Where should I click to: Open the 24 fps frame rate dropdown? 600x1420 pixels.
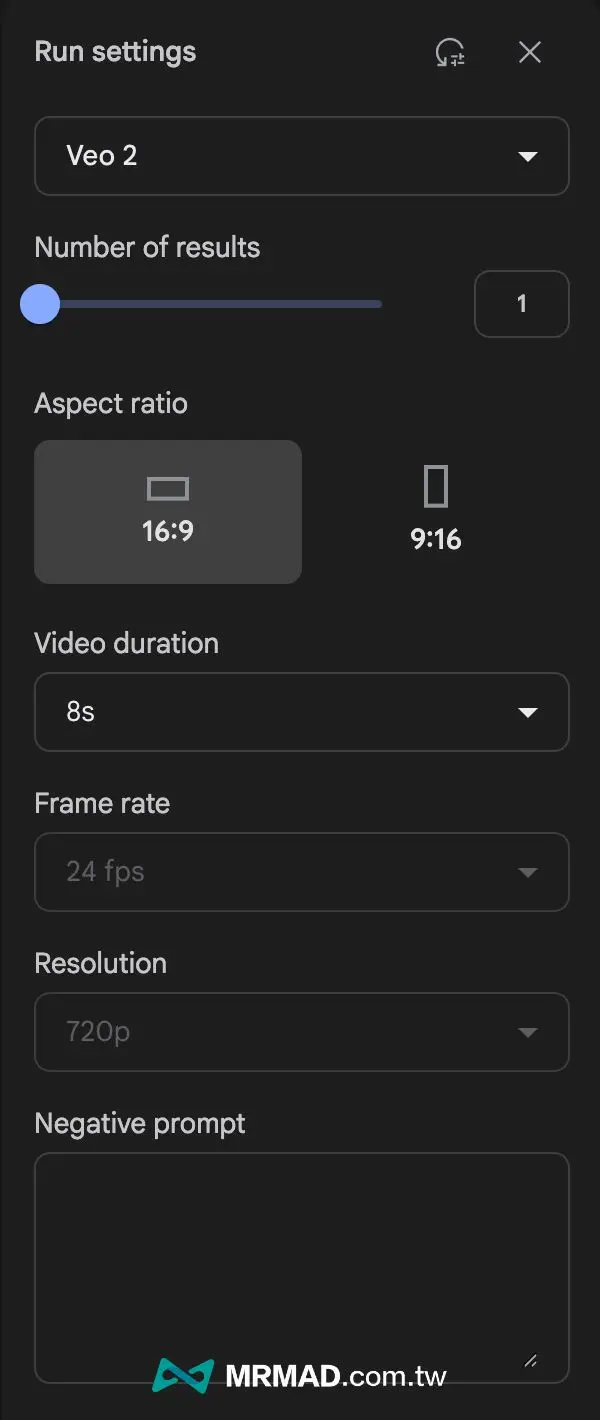coord(300,872)
